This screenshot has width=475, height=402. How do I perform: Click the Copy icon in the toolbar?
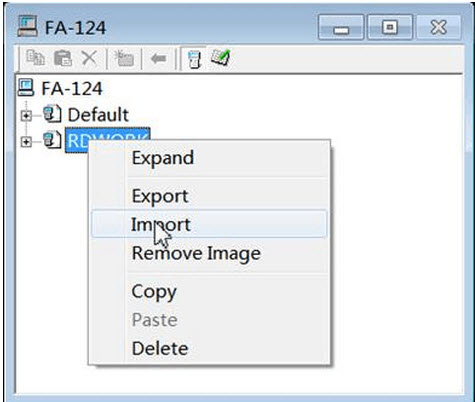coord(35,58)
